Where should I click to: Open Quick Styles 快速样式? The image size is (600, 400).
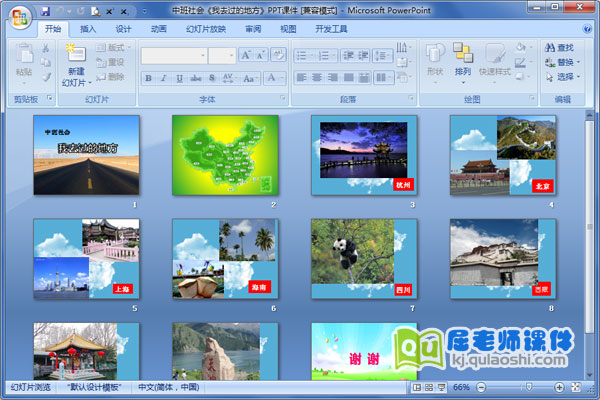click(x=495, y=63)
